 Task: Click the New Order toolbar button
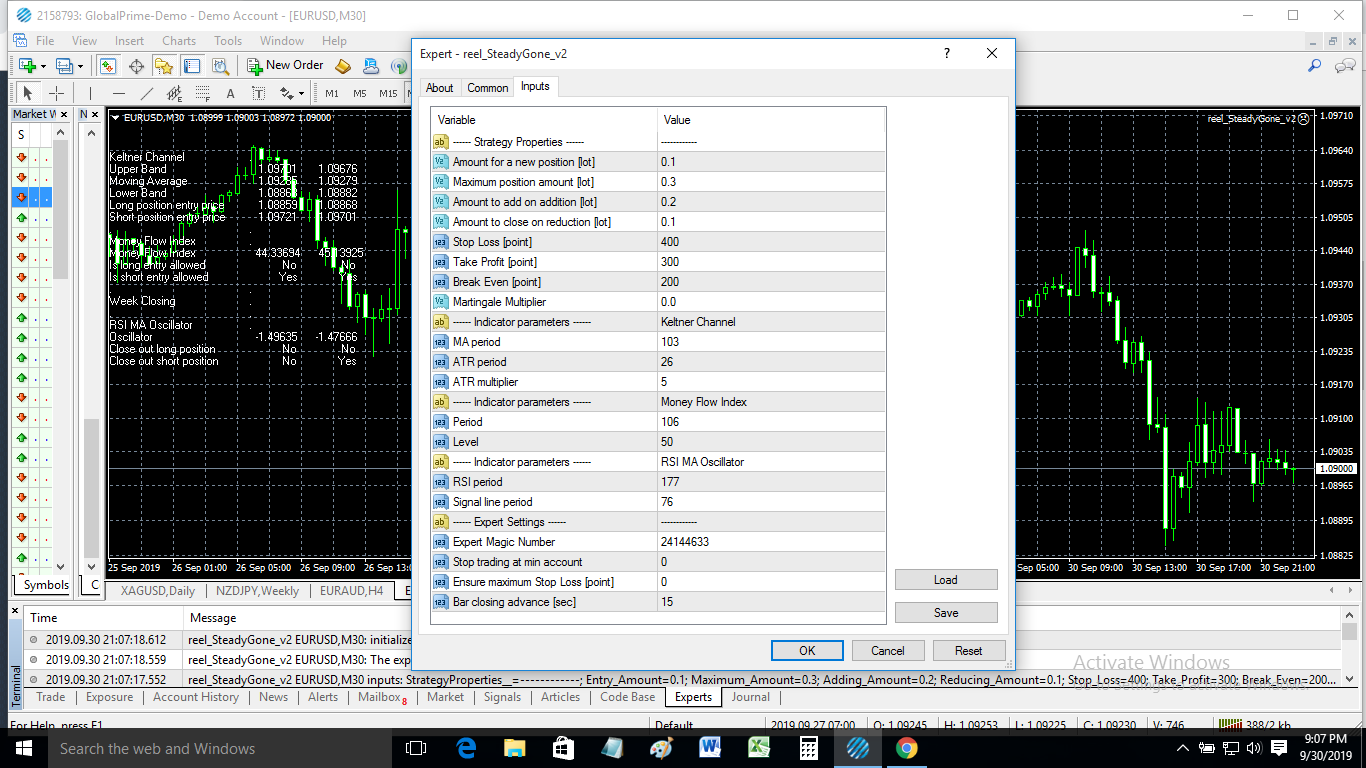click(286, 66)
